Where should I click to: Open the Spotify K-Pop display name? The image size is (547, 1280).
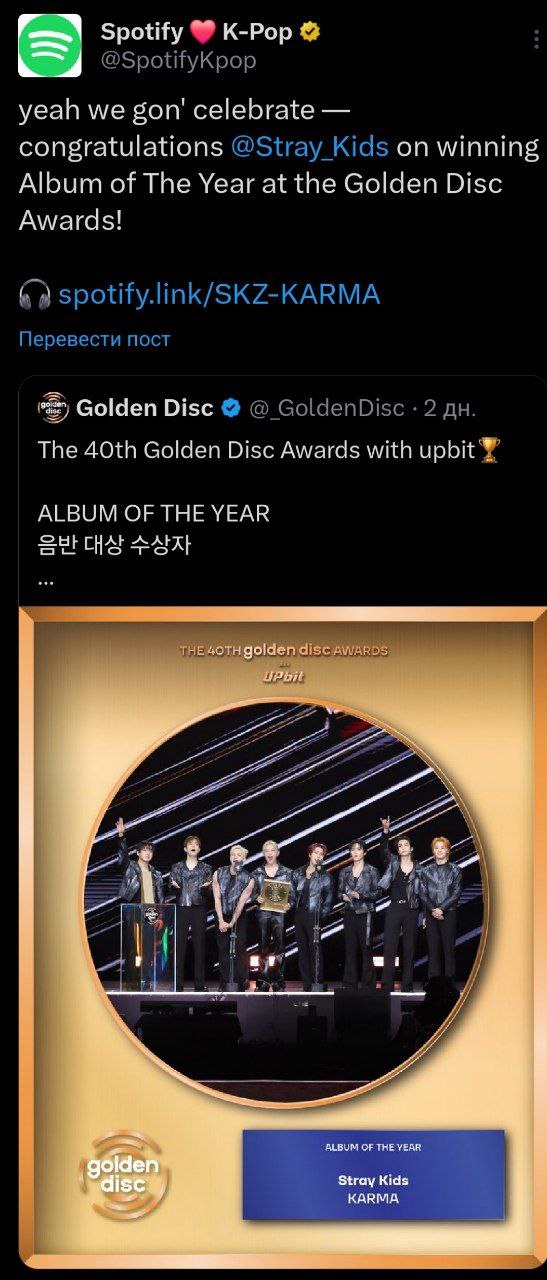pos(197,32)
